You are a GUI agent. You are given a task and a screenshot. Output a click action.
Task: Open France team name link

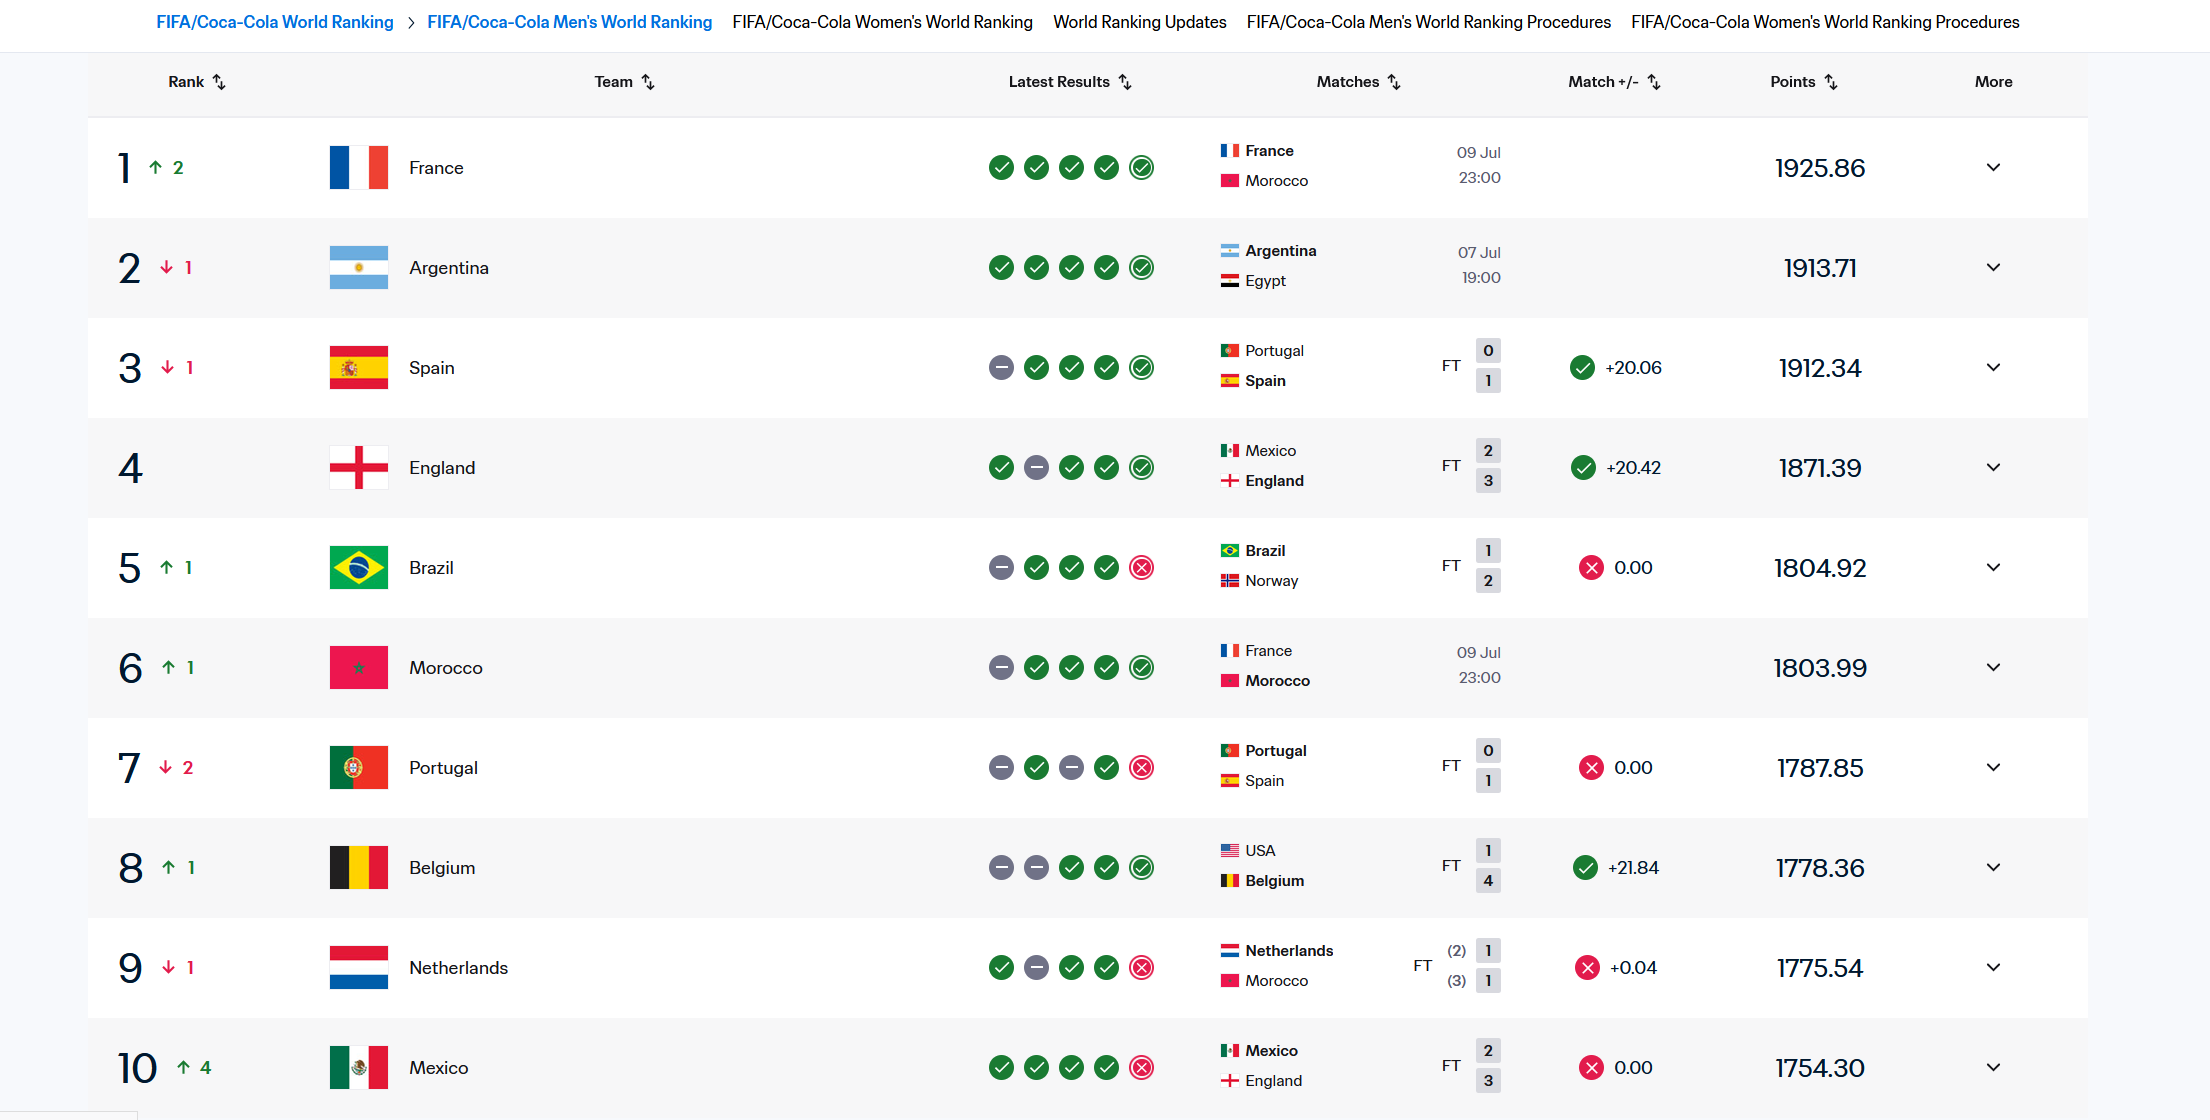coord(436,168)
